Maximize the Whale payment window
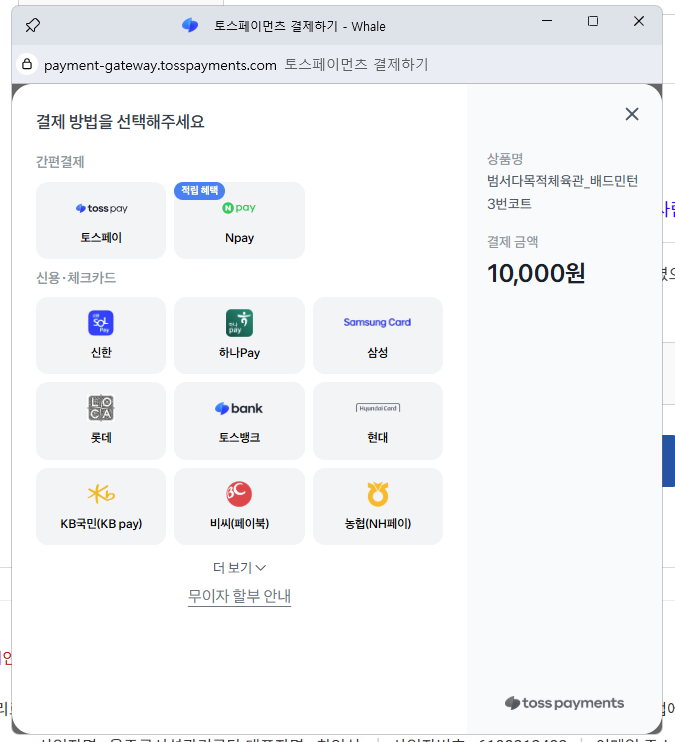Viewport: 675px width, 742px height. click(x=593, y=21)
